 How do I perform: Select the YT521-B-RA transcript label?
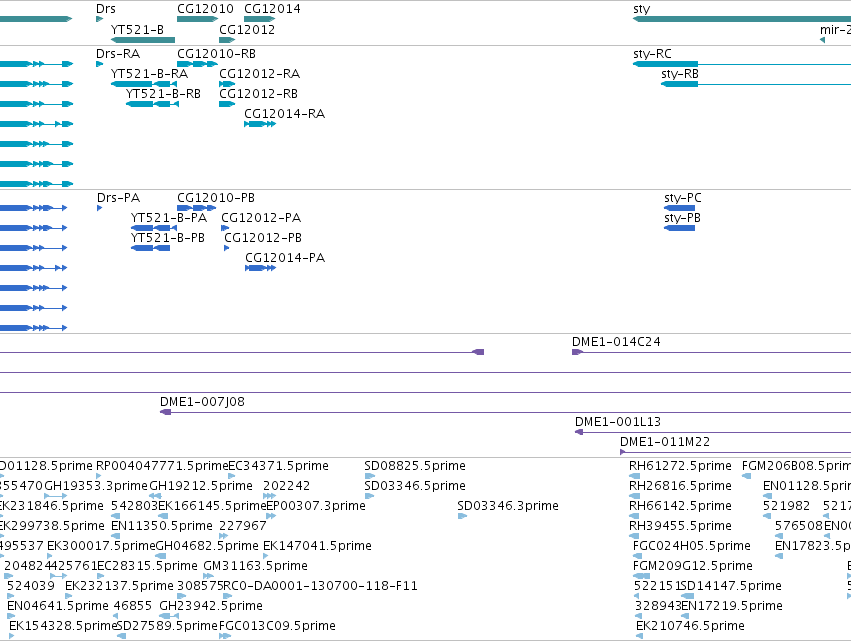(x=149, y=74)
